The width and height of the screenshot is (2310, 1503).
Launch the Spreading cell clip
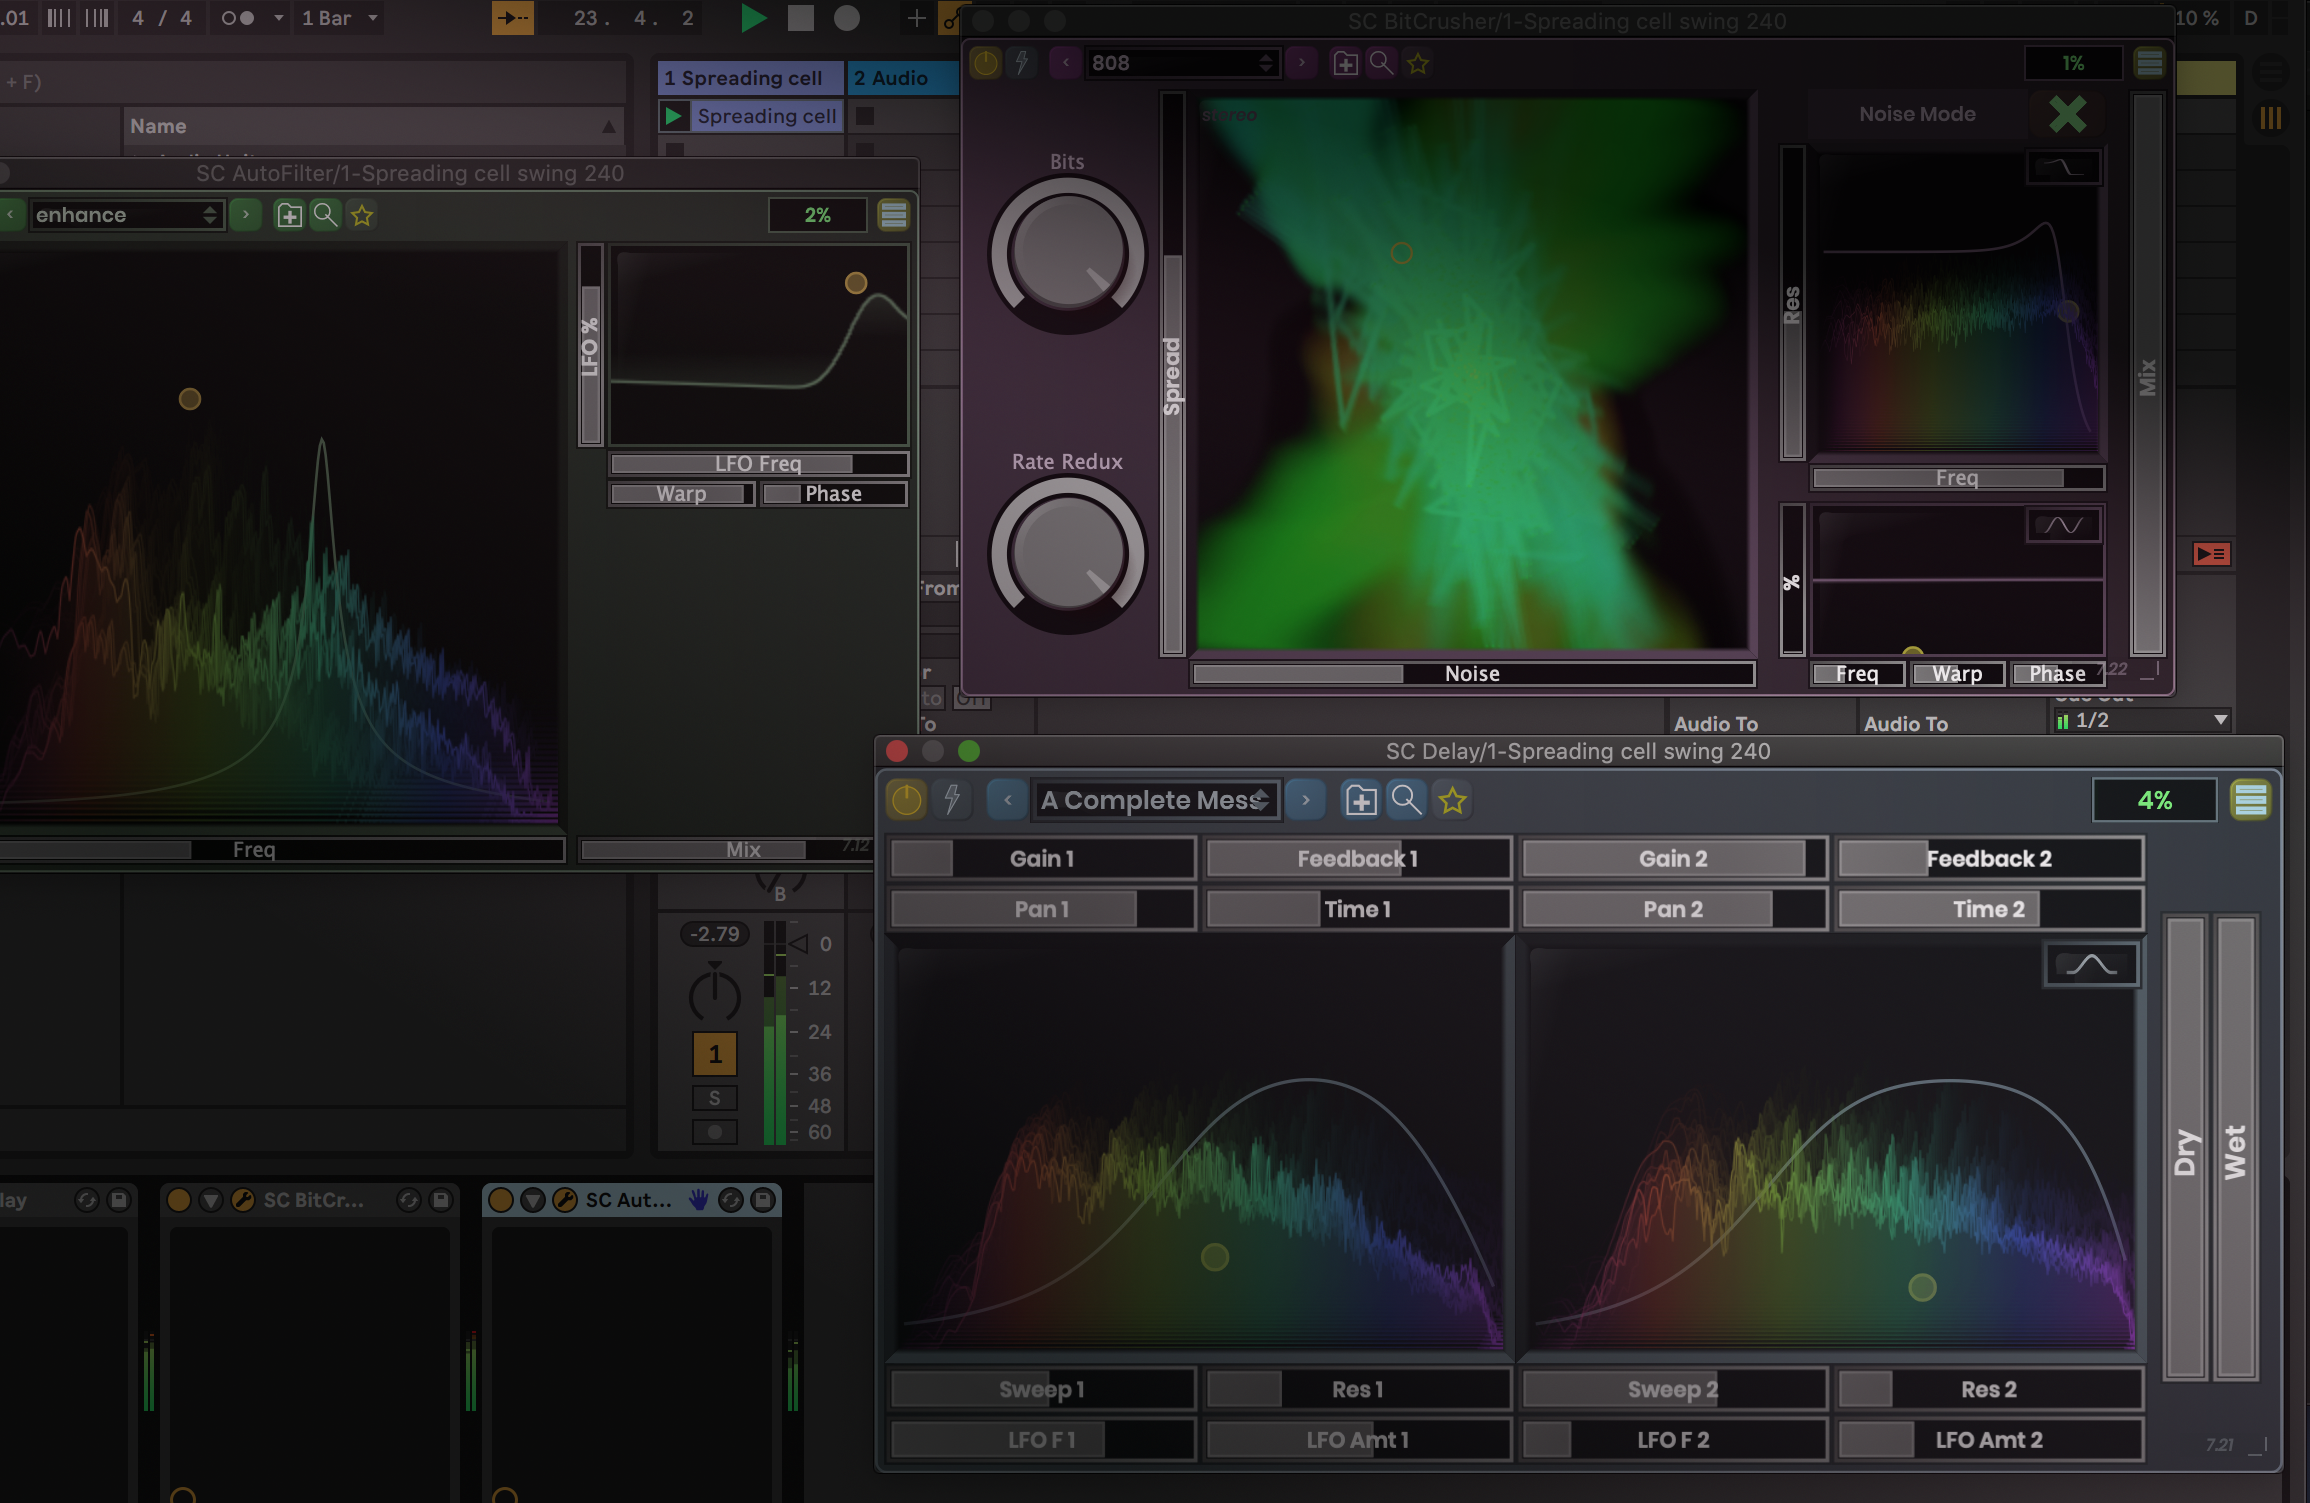click(674, 116)
